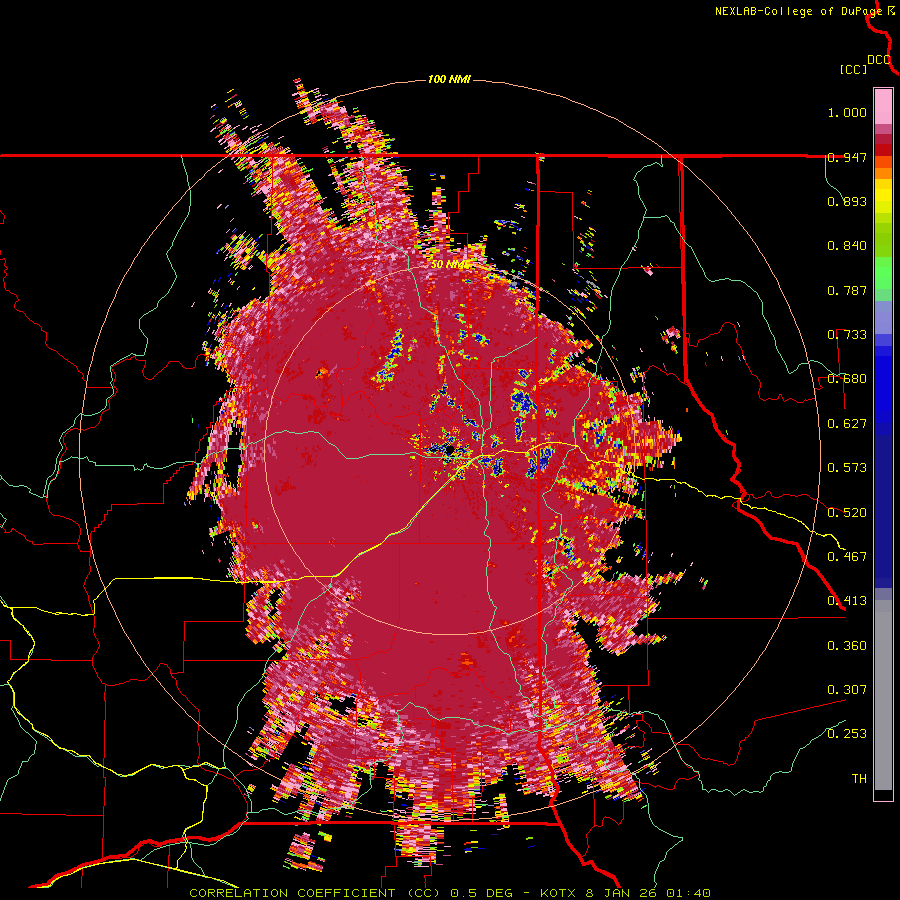Select the 0.413 scale value
This screenshot has width=900, height=900.
(x=847, y=601)
